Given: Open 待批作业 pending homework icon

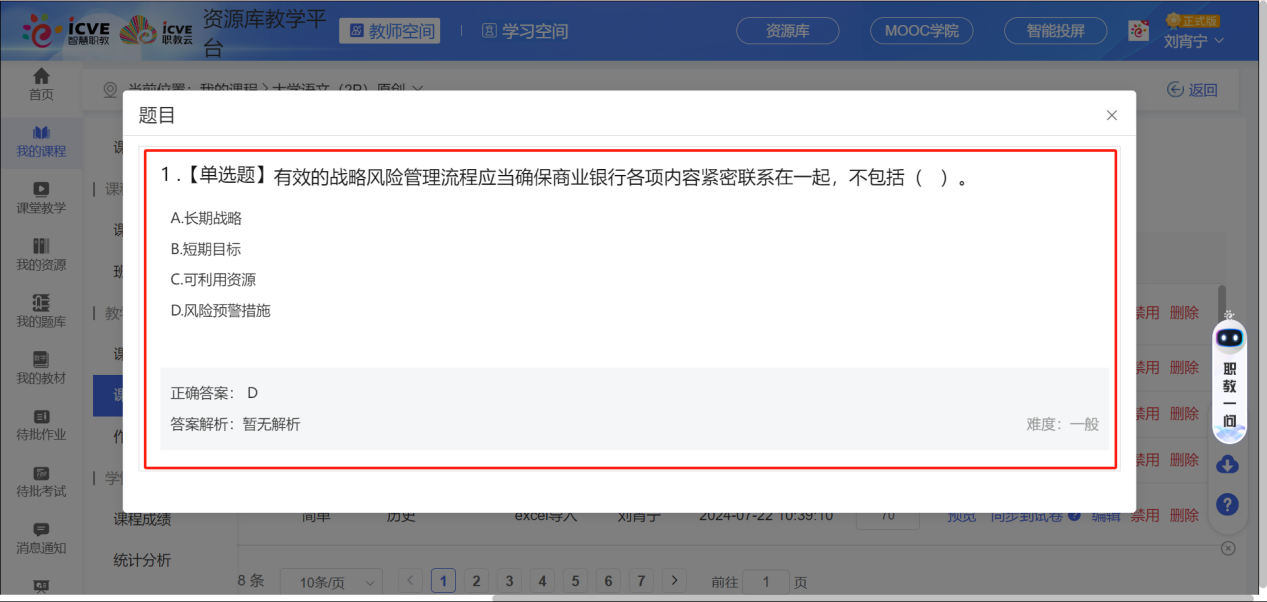Looking at the screenshot, I should (x=41, y=425).
